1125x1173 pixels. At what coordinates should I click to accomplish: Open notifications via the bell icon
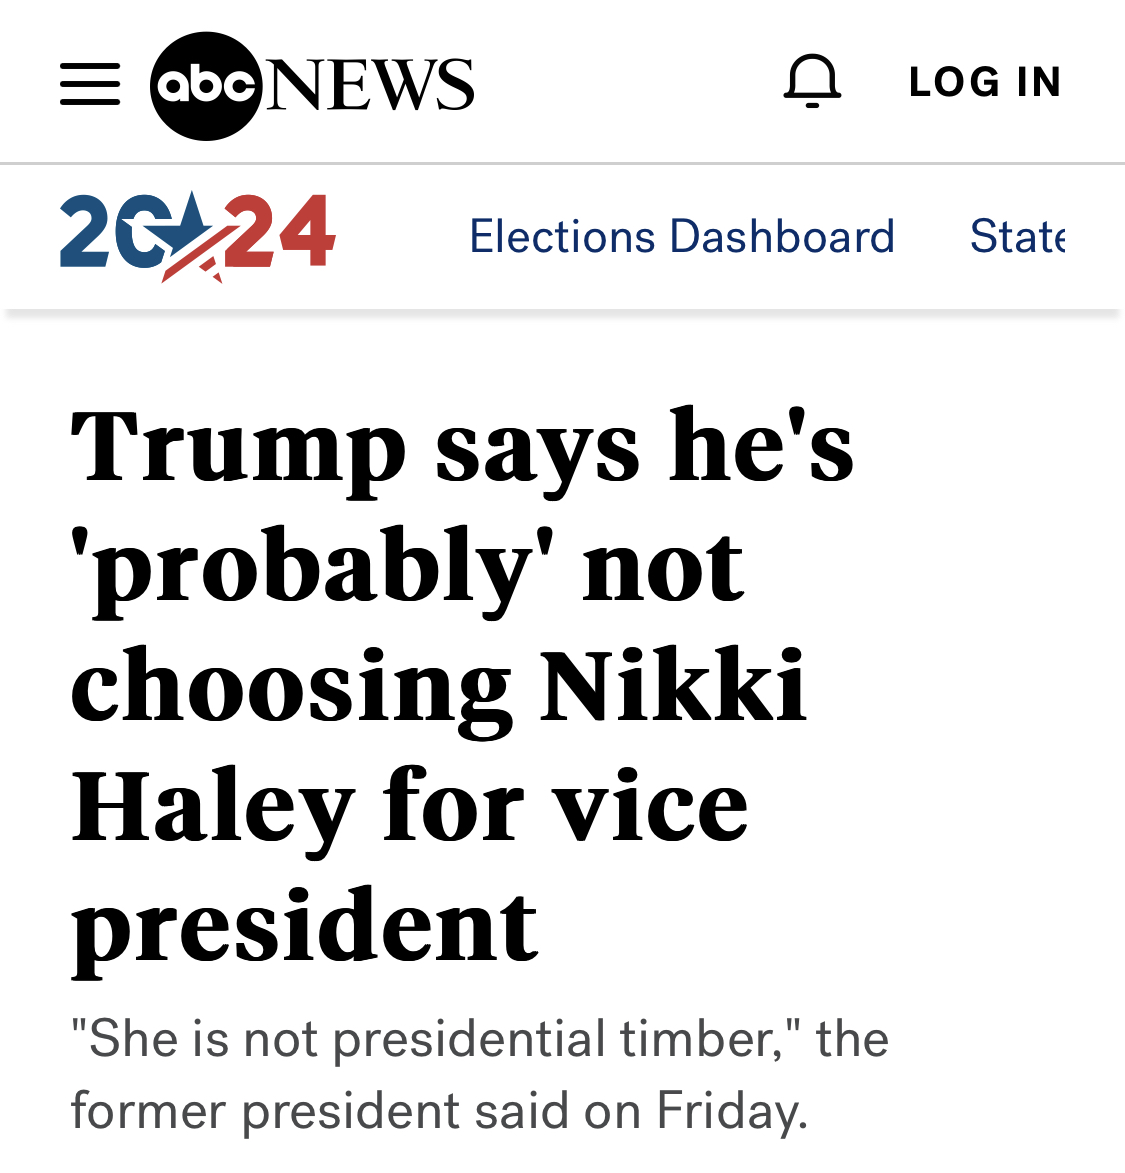(812, 81)
